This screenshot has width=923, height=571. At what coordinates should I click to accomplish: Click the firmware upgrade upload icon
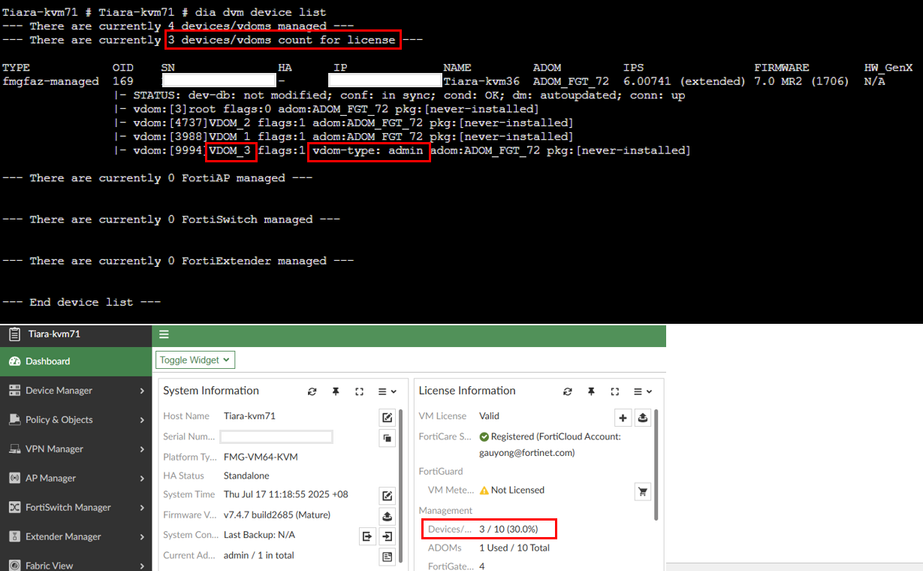(x=387, y=516)
